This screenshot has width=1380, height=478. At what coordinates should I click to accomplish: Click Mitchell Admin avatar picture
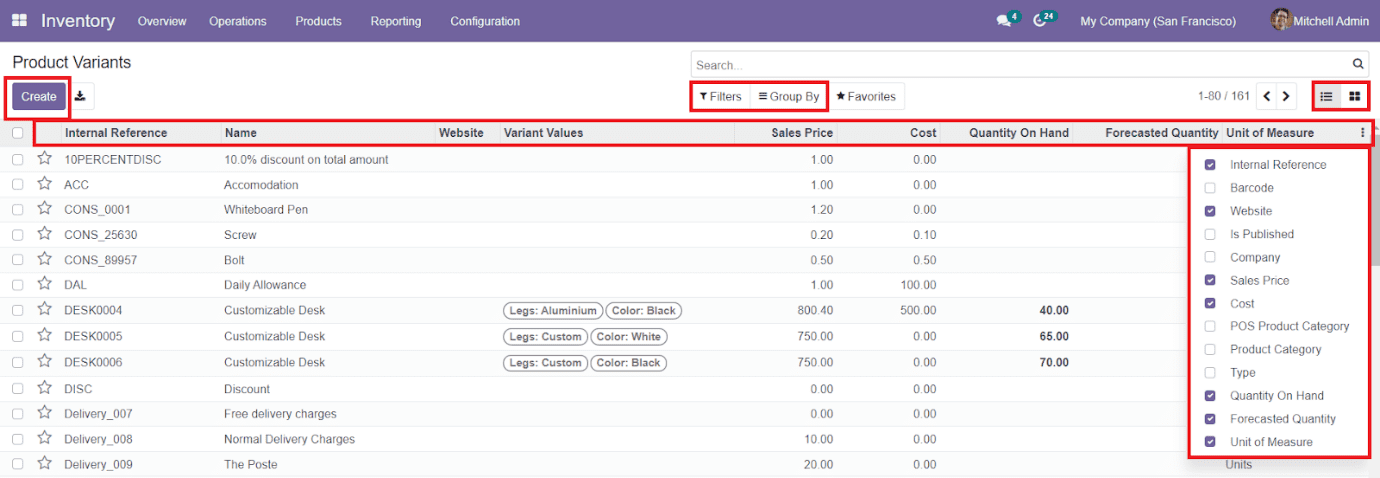1280,20
